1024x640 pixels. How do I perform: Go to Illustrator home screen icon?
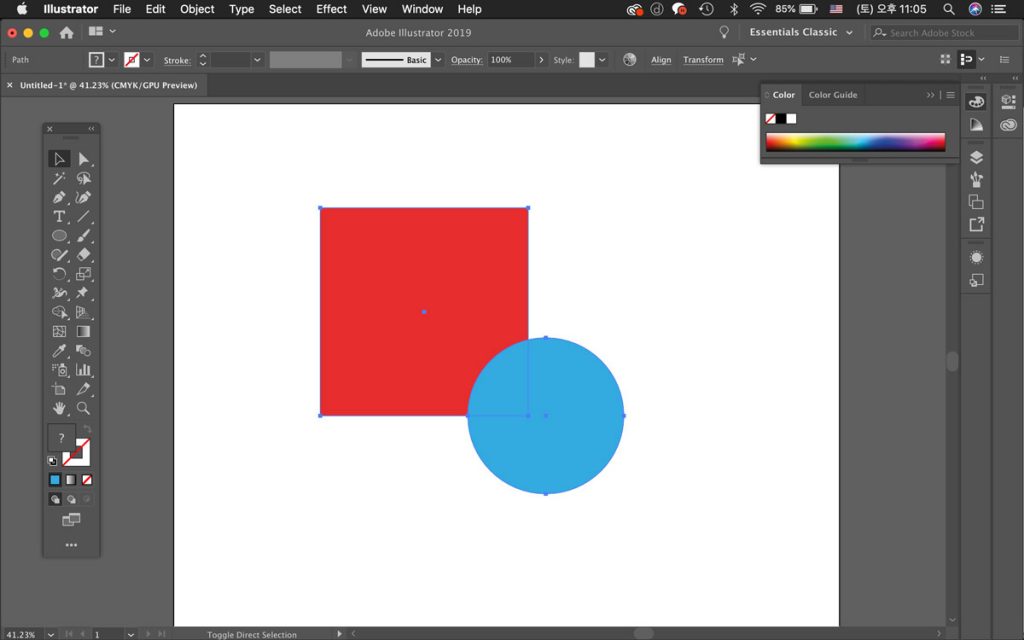[67, 33]
